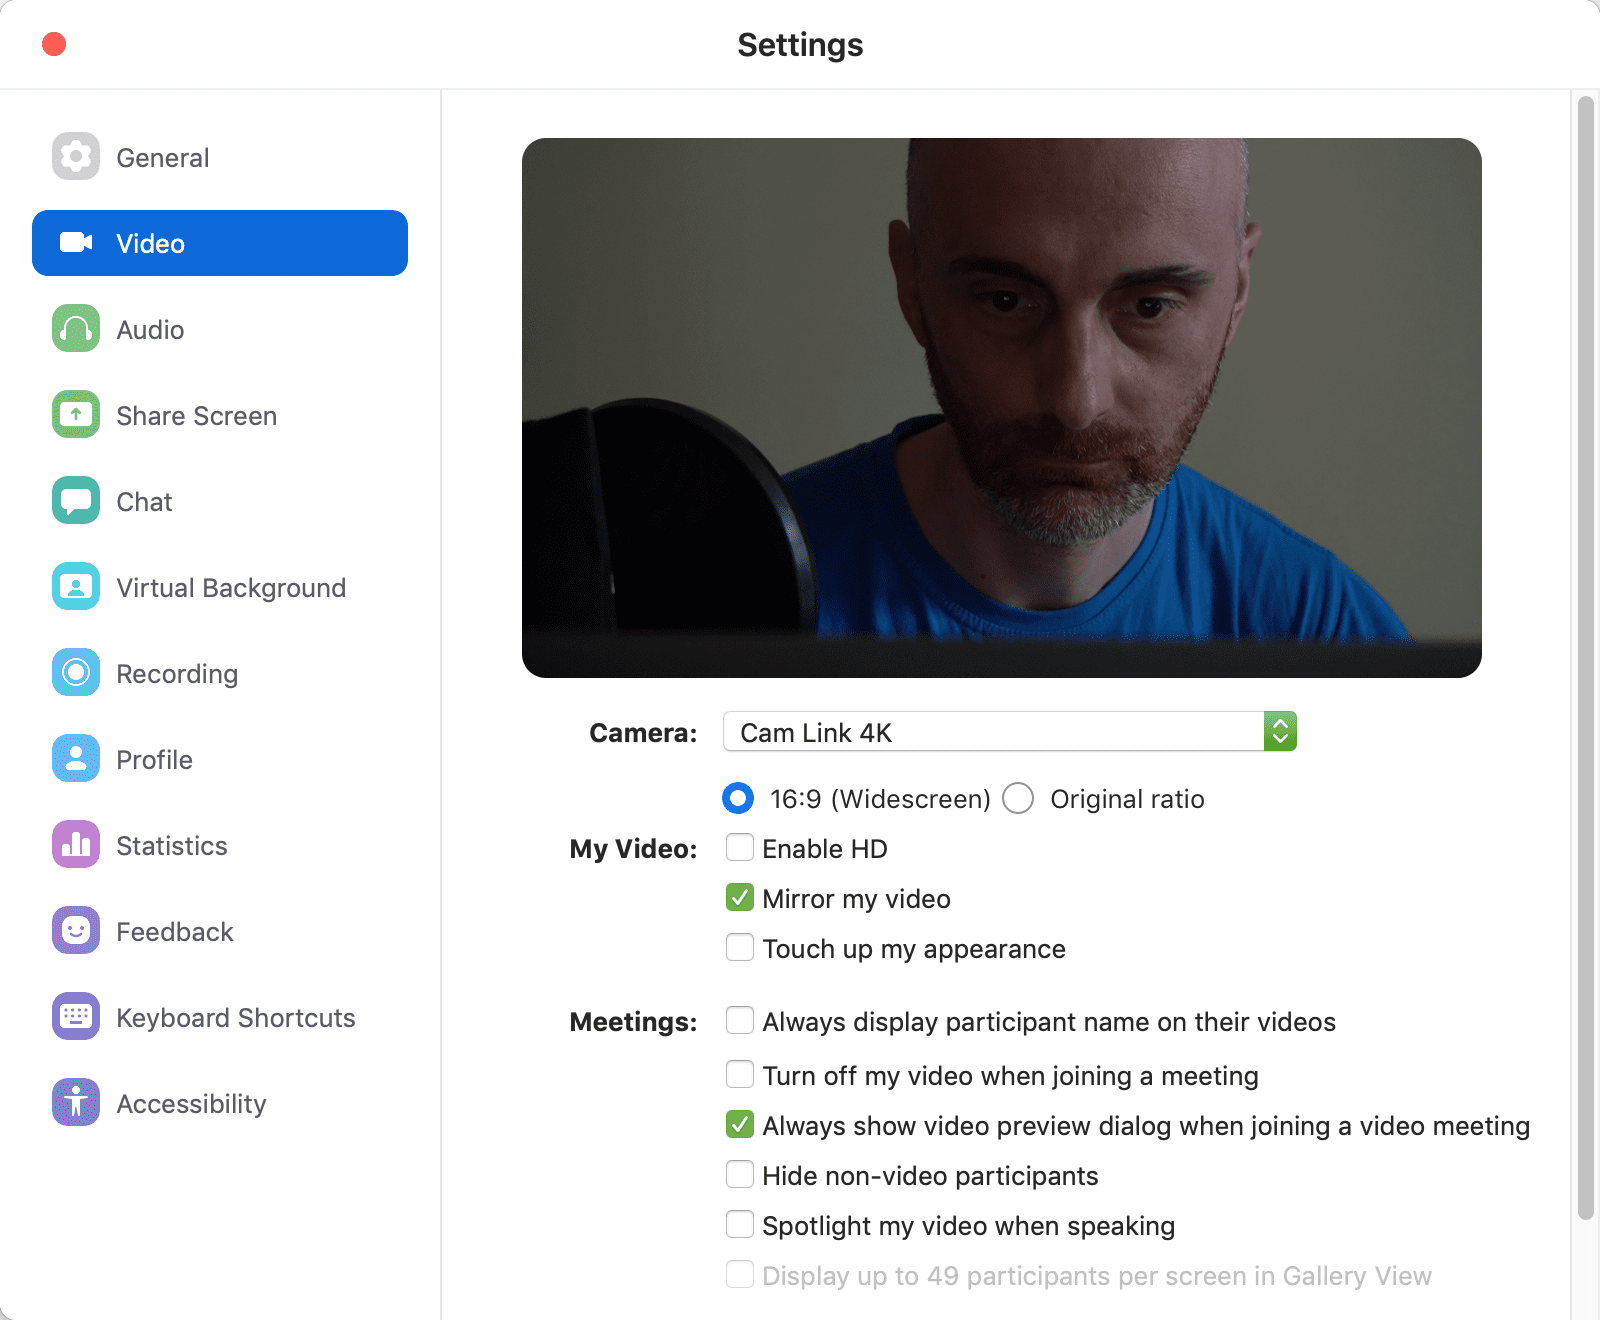Go to Profile settings label
Viewport: 1600px width, 1320px height.
tap(155, 760)
